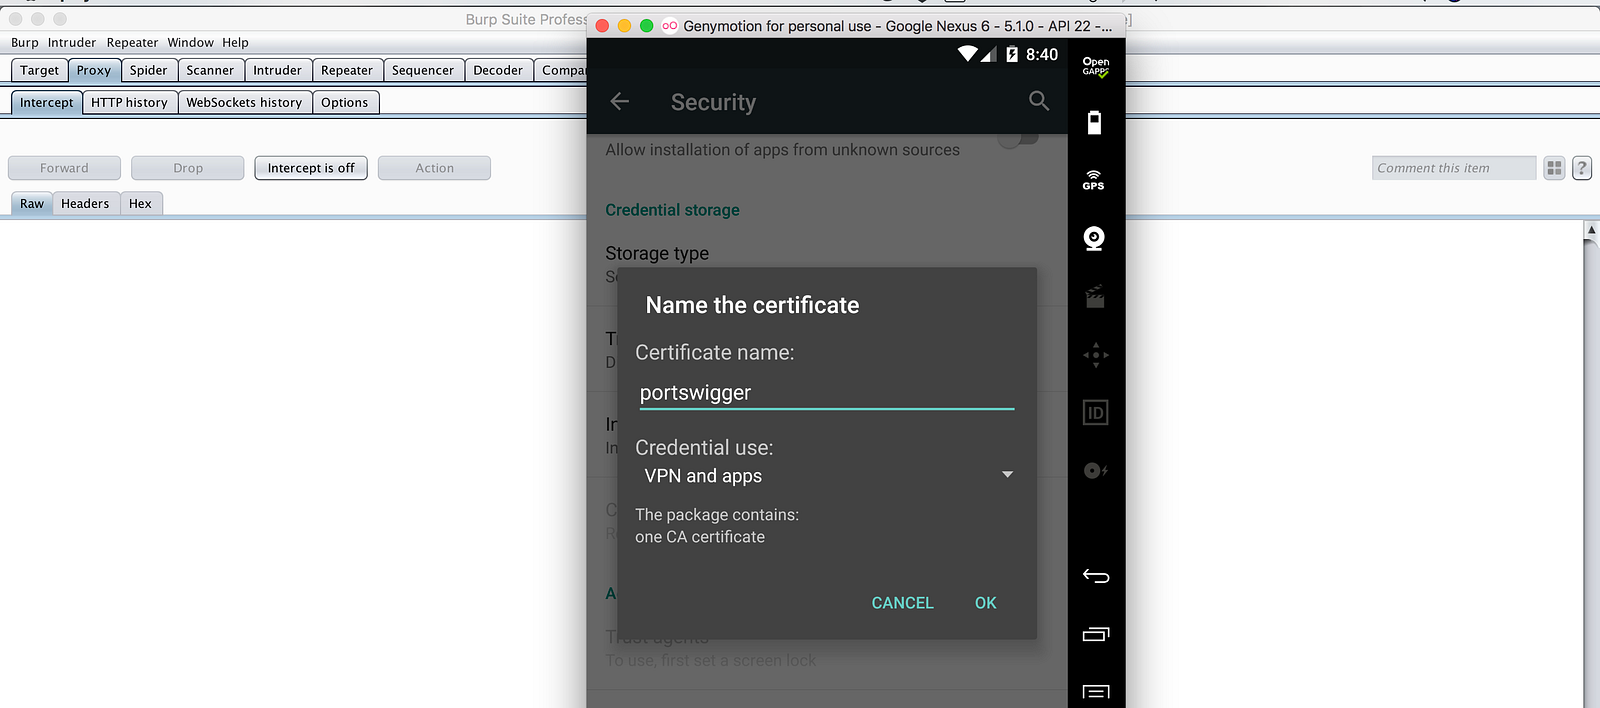This screenshot has width=1600, height=708.
Task: Open the Repeater menu in the menu bar
Action: click(133, 43)
